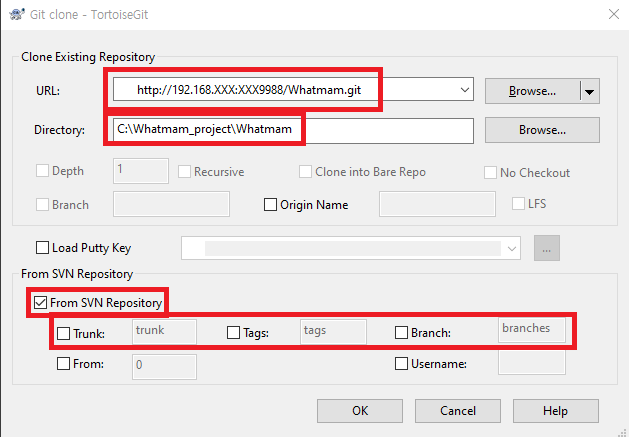The width and height of the screenshot is (629, 437).
Task: Click the Origin Name text field
Action: (x=437, y=204)
